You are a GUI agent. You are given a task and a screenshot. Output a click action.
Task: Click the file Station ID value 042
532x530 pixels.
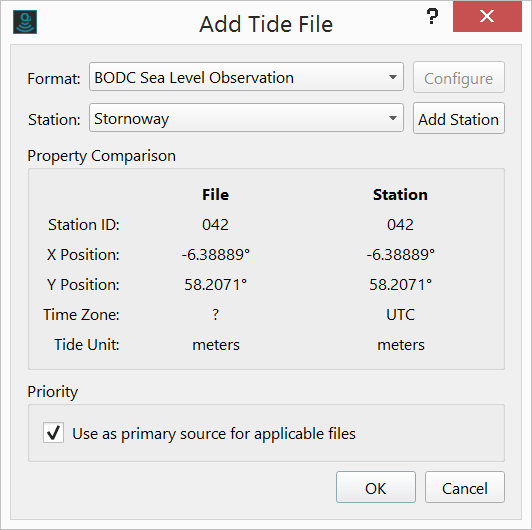coord(215,225)
